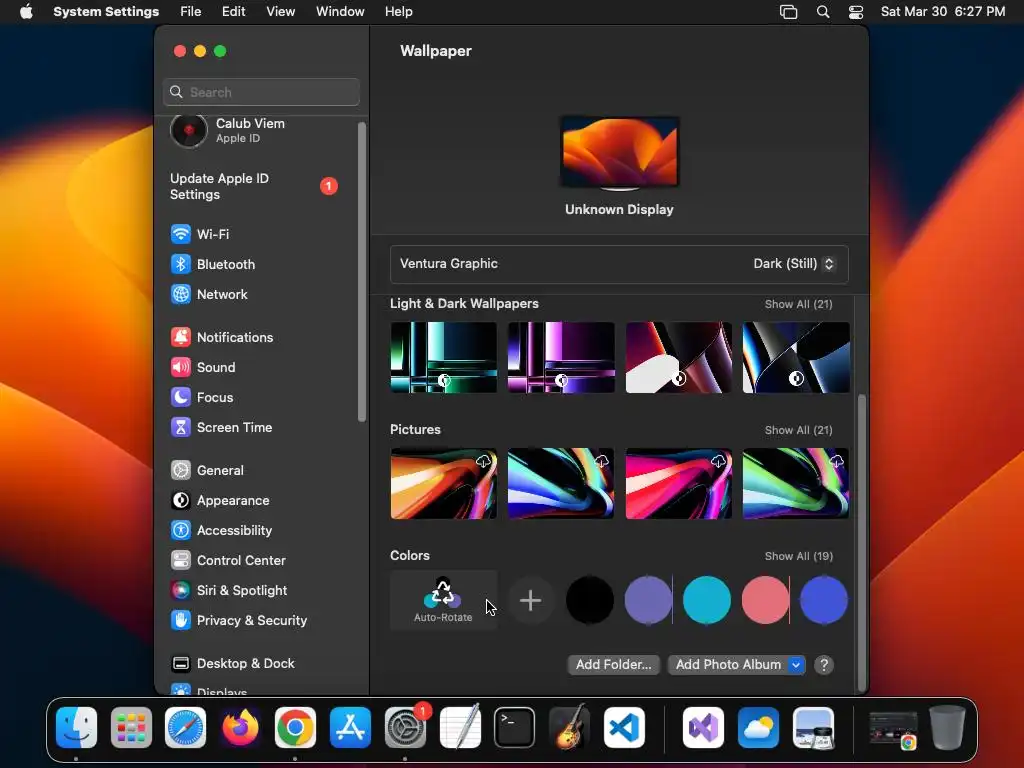Screen dimensions: 1024x768
Task: Click the Unknown Display preview thumbnail
Action: click(x=619, y=153)
